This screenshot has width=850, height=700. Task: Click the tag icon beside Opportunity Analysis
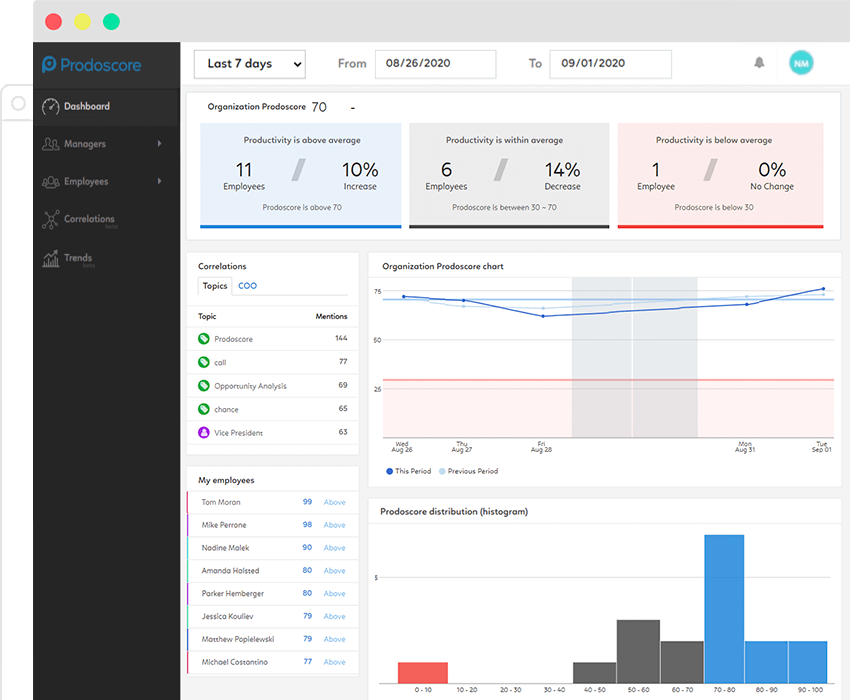tap(204, 386)
